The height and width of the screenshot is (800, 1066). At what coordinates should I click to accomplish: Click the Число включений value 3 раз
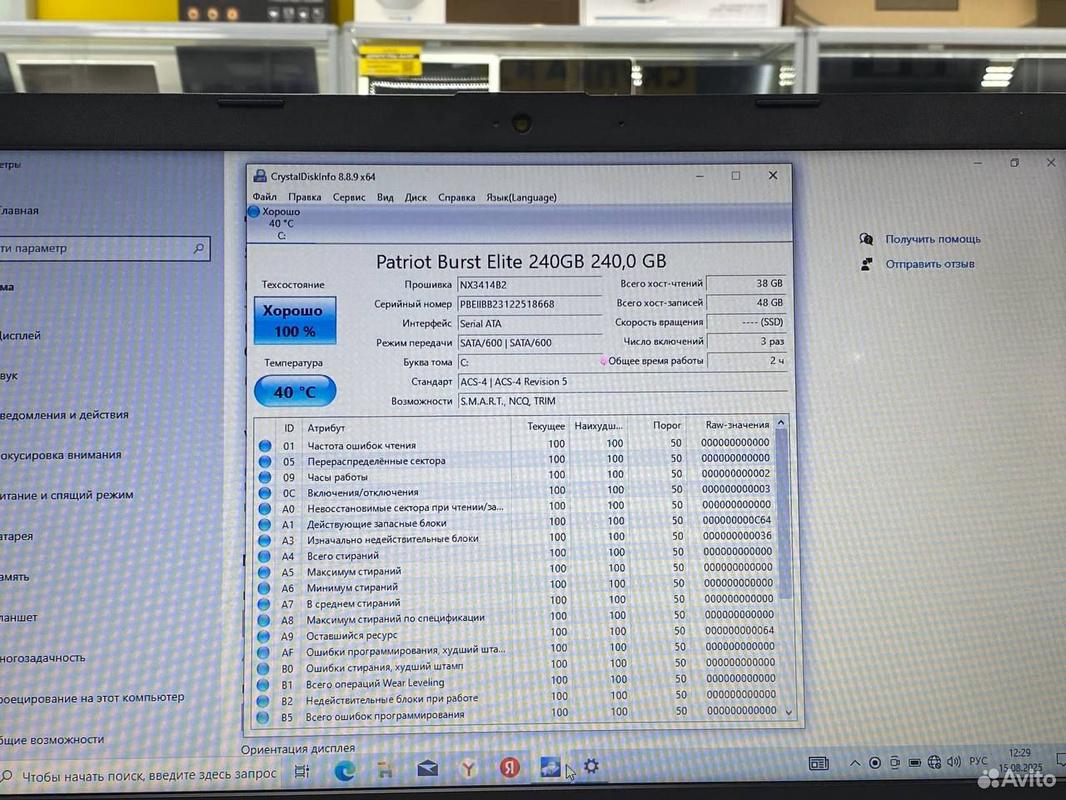pos(746,341)
